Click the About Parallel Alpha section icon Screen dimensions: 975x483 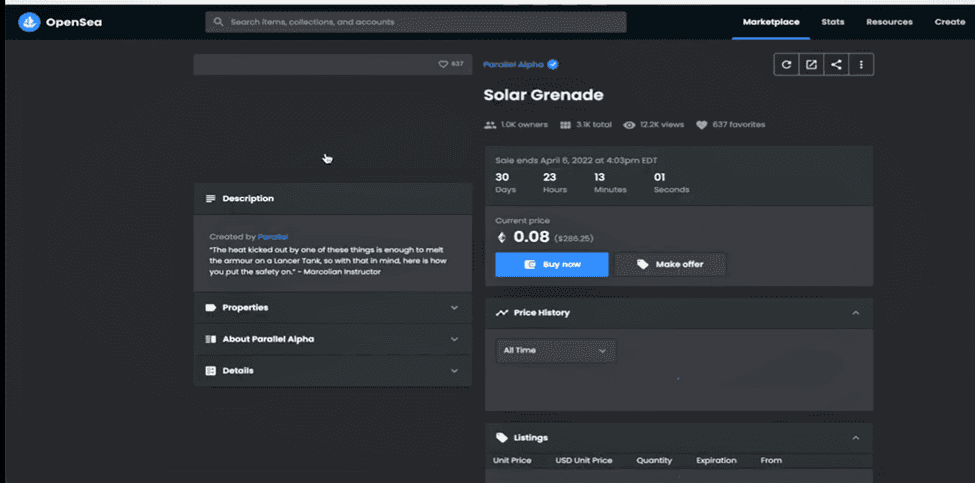click(x=210, y=339)
